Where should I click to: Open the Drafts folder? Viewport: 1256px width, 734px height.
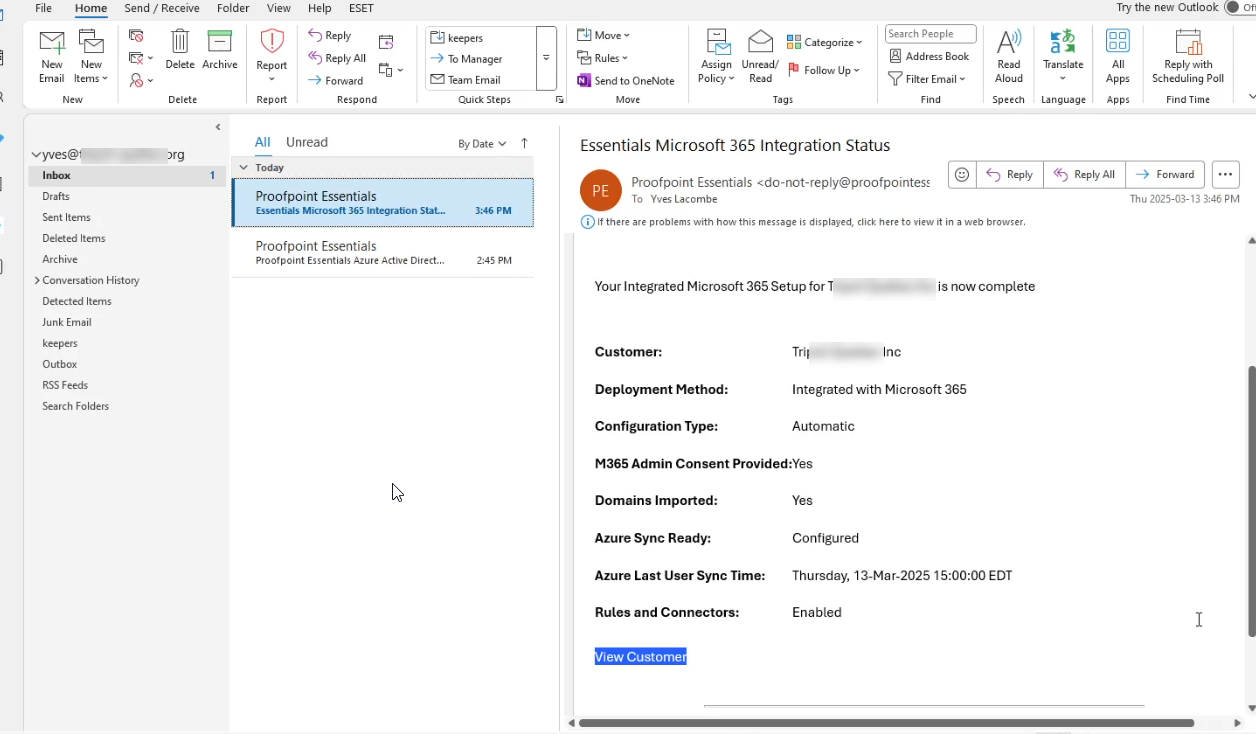56,196
